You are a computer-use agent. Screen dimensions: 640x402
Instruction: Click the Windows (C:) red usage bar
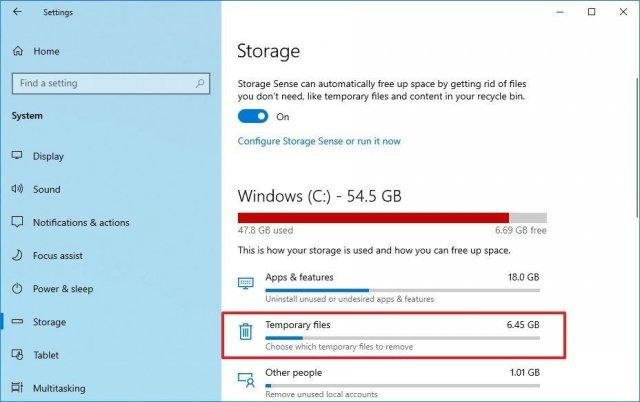(373, 218)
